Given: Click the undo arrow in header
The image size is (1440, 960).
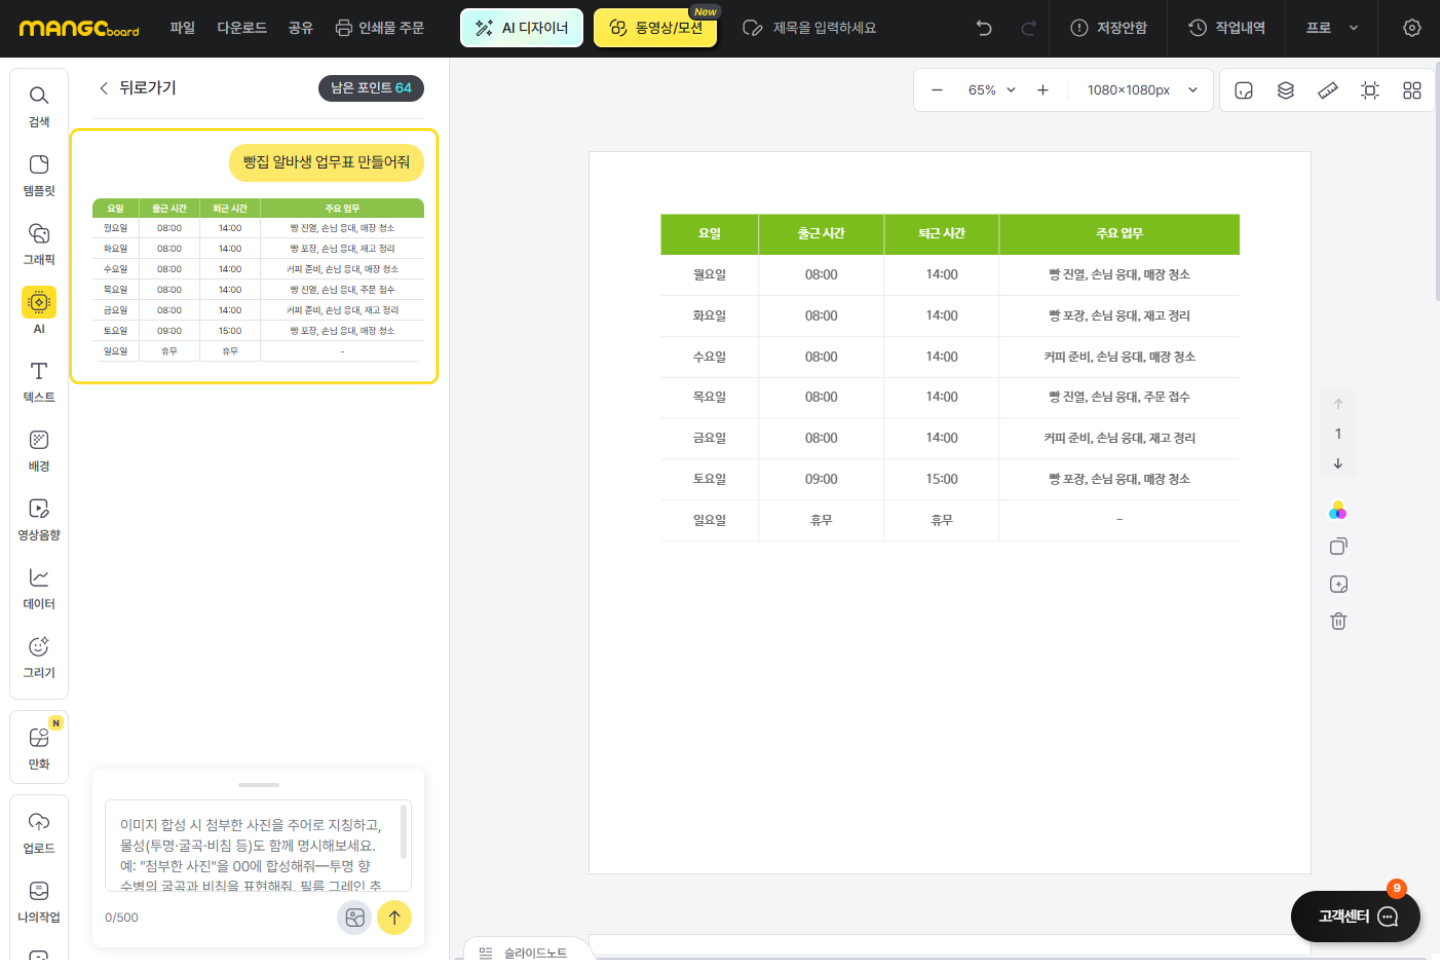Looking at the screenshot, I should (x=984, y=28).
